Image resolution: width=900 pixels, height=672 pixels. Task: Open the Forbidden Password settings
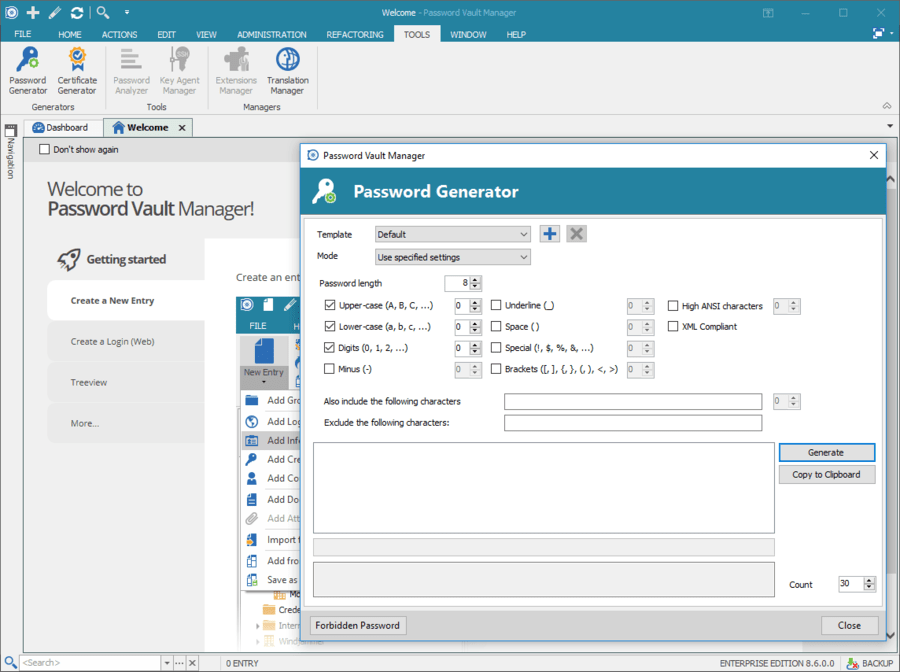point(357,625)
